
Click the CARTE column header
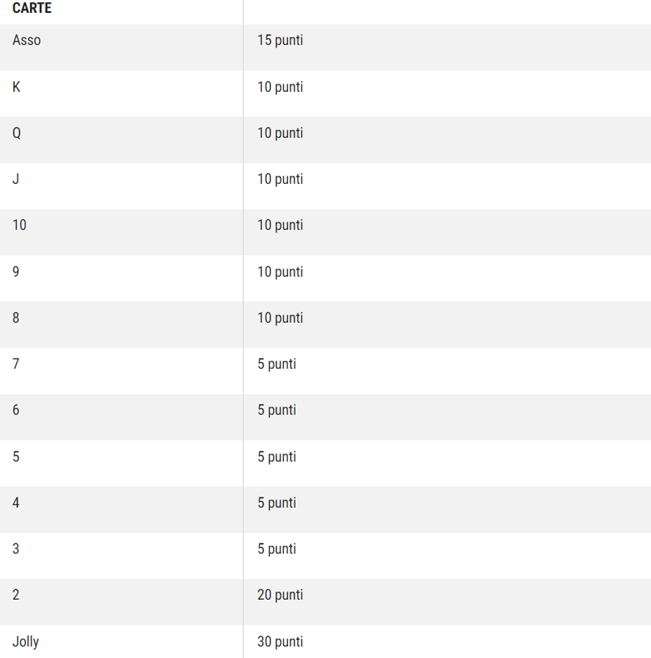coord(32,8)
